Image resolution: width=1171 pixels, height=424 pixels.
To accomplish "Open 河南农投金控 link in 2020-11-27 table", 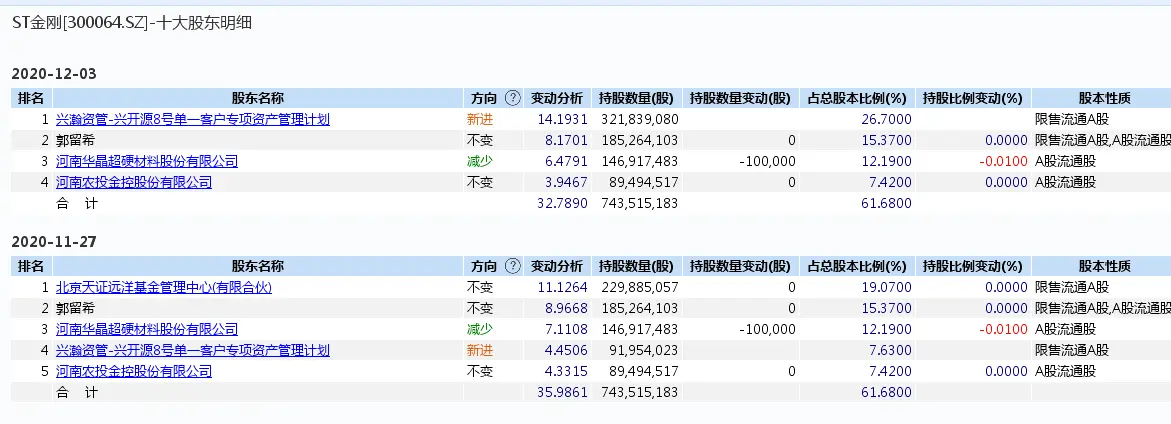I will coord(134,370).
